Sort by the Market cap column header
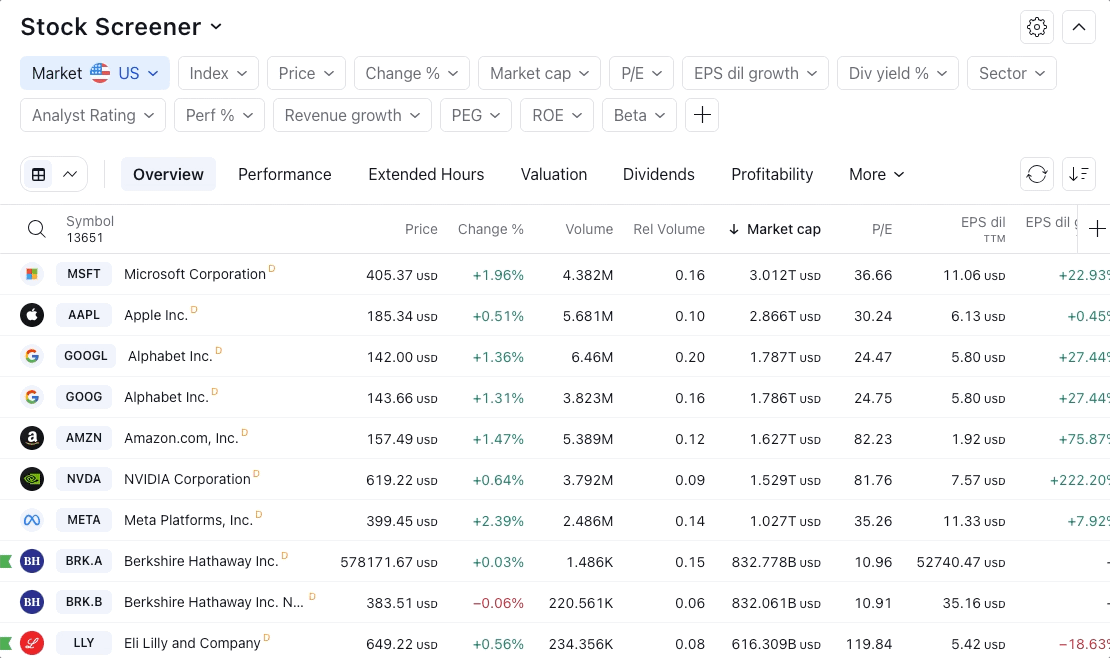Screen dimensions: 1110x658 click(x=783, y=229)
